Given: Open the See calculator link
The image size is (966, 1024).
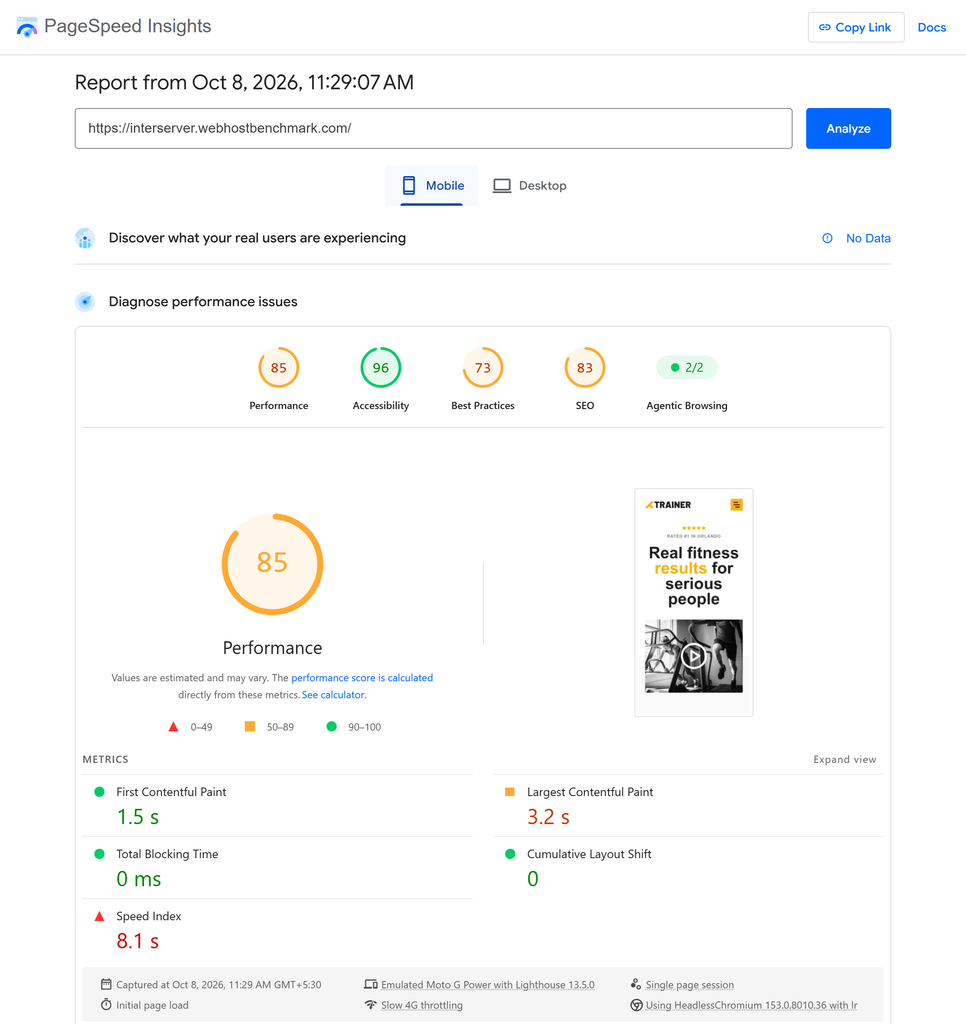Looking at the screenshot, I should coord(334,695).
